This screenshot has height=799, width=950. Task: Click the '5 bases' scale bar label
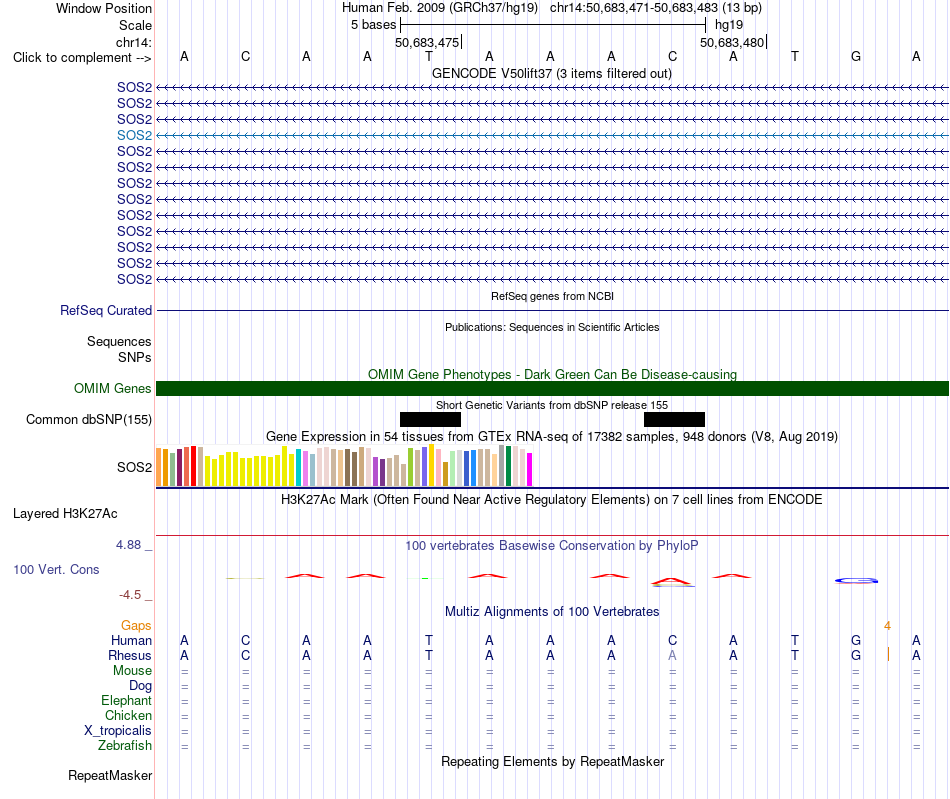(x=373, y=25)
